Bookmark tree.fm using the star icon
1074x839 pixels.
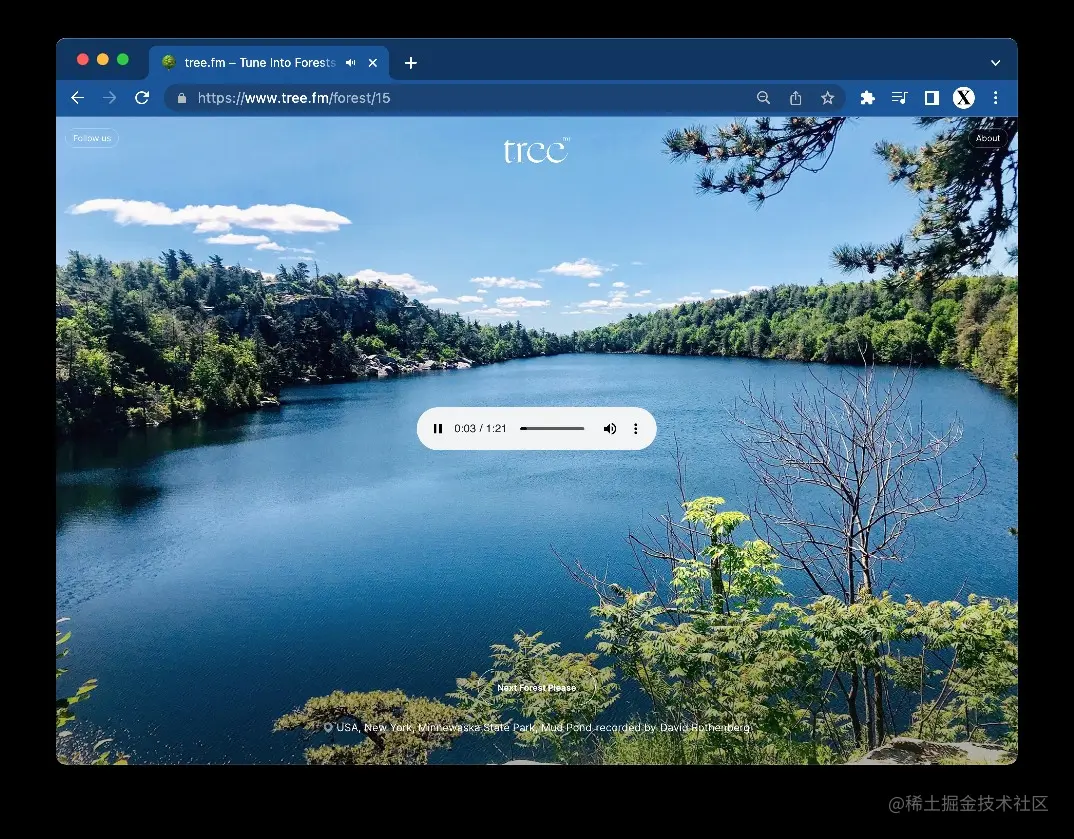[x=827, y=97]
